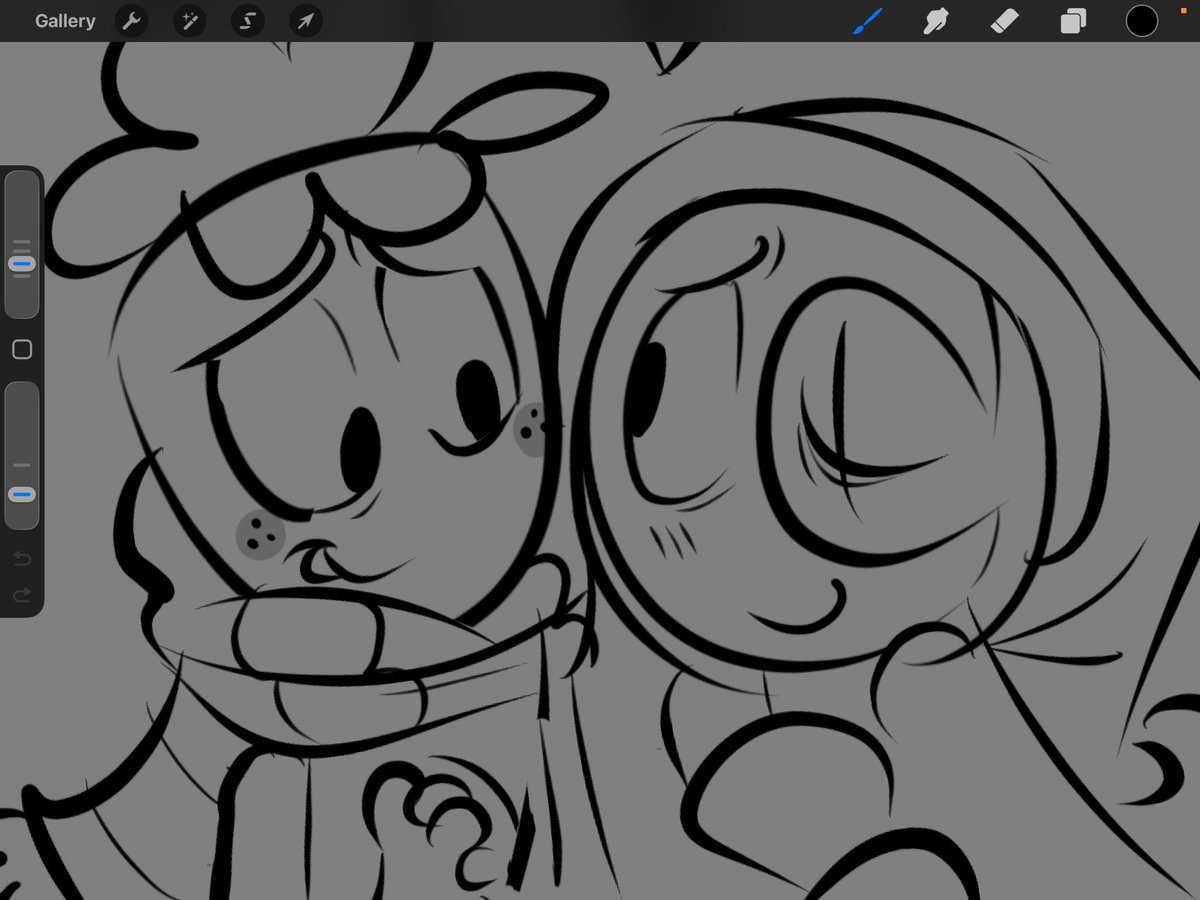This screenshot has height=900, width=1200.
Task: Open the Selection tool
Action: (248, 21)
